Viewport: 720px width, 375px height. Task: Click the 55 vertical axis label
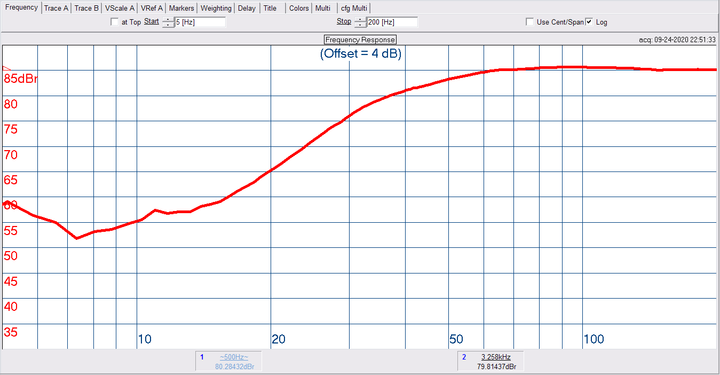pyautogui.click(x=10, y=230)
